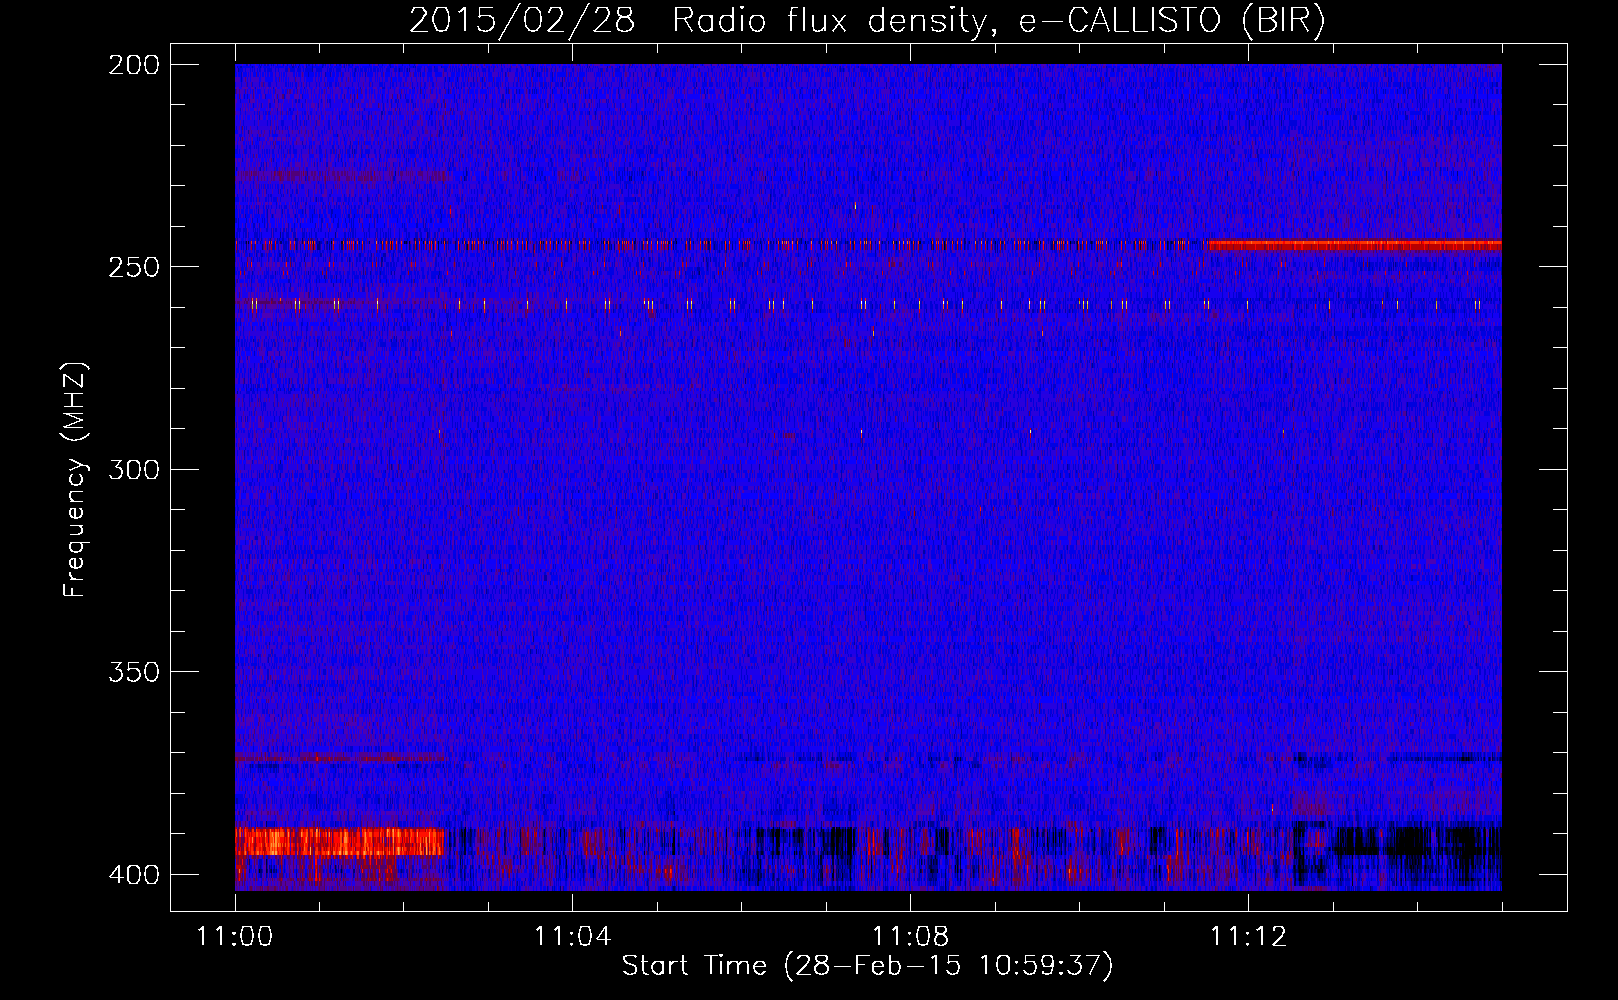
Task: Click the 400 frequency tick label
Action: click(x=133, y=875)
